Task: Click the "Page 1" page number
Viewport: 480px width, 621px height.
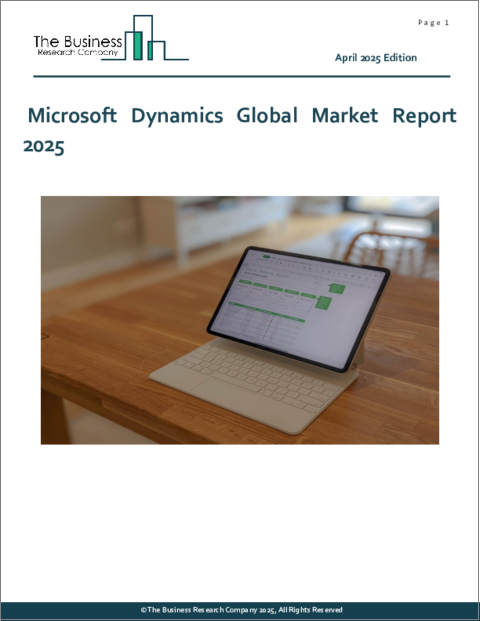Action: (433, 23)
